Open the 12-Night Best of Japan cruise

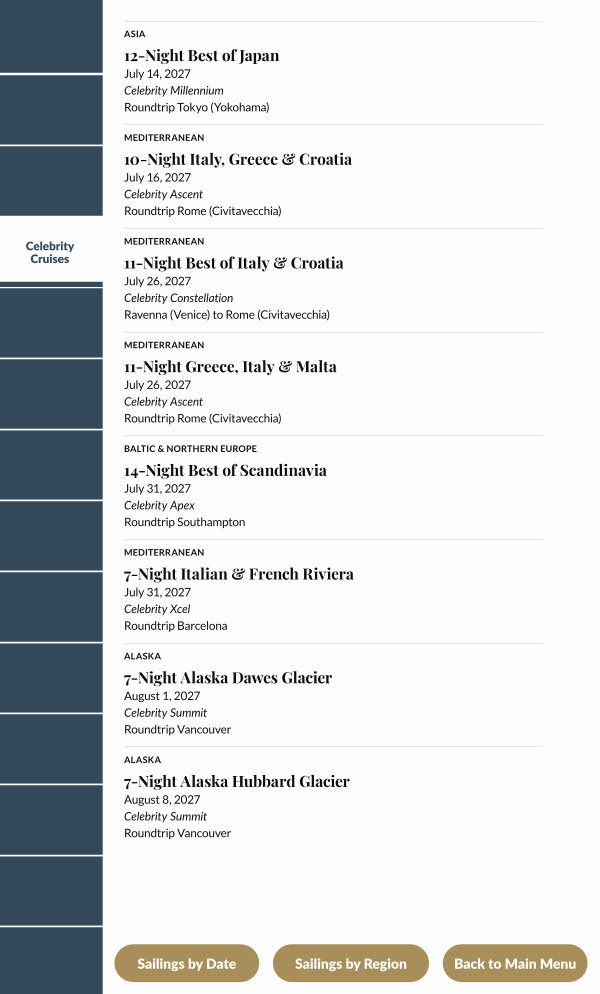pos(201,56)
